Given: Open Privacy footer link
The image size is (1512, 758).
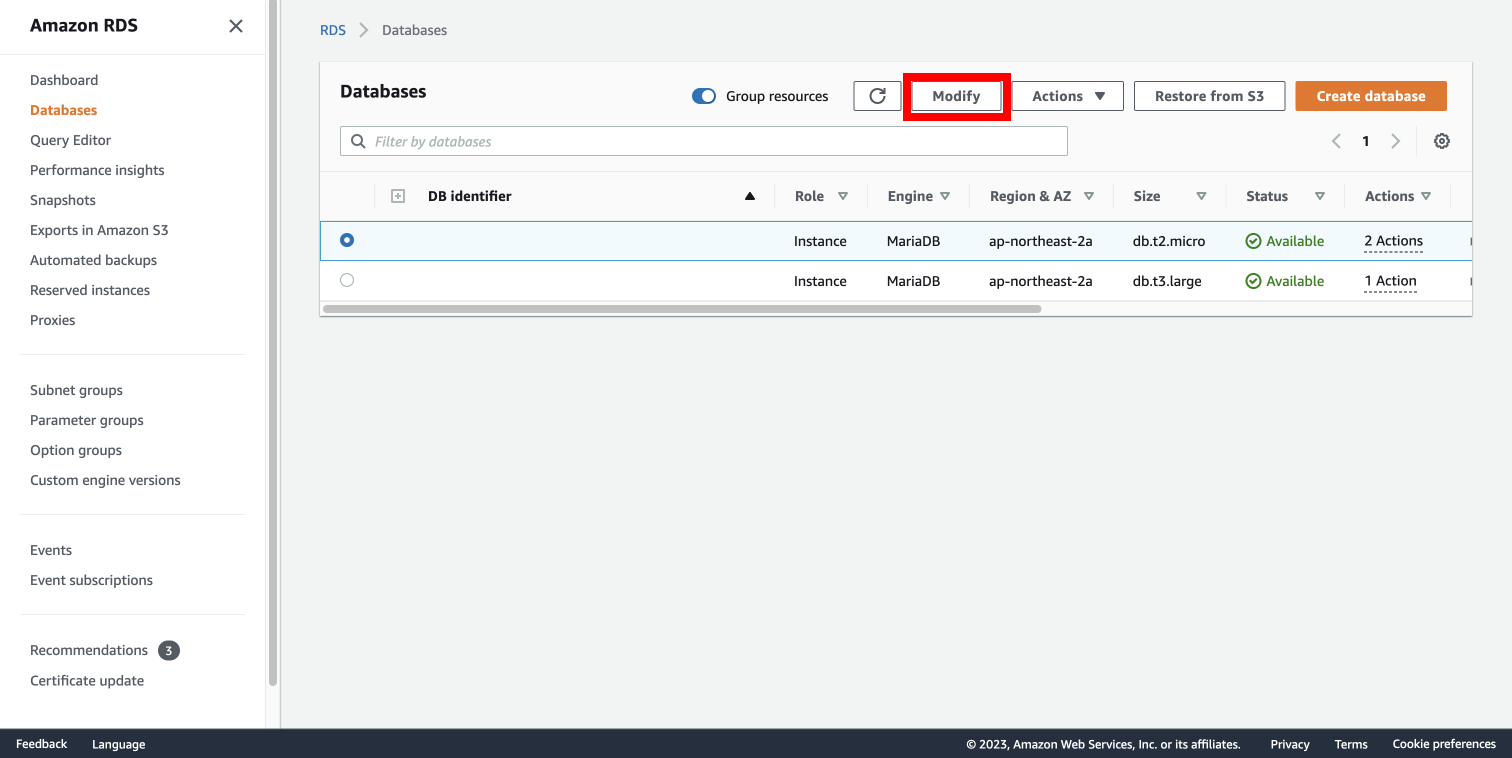Looking at the screenshot, I should tap(1290, 744).
